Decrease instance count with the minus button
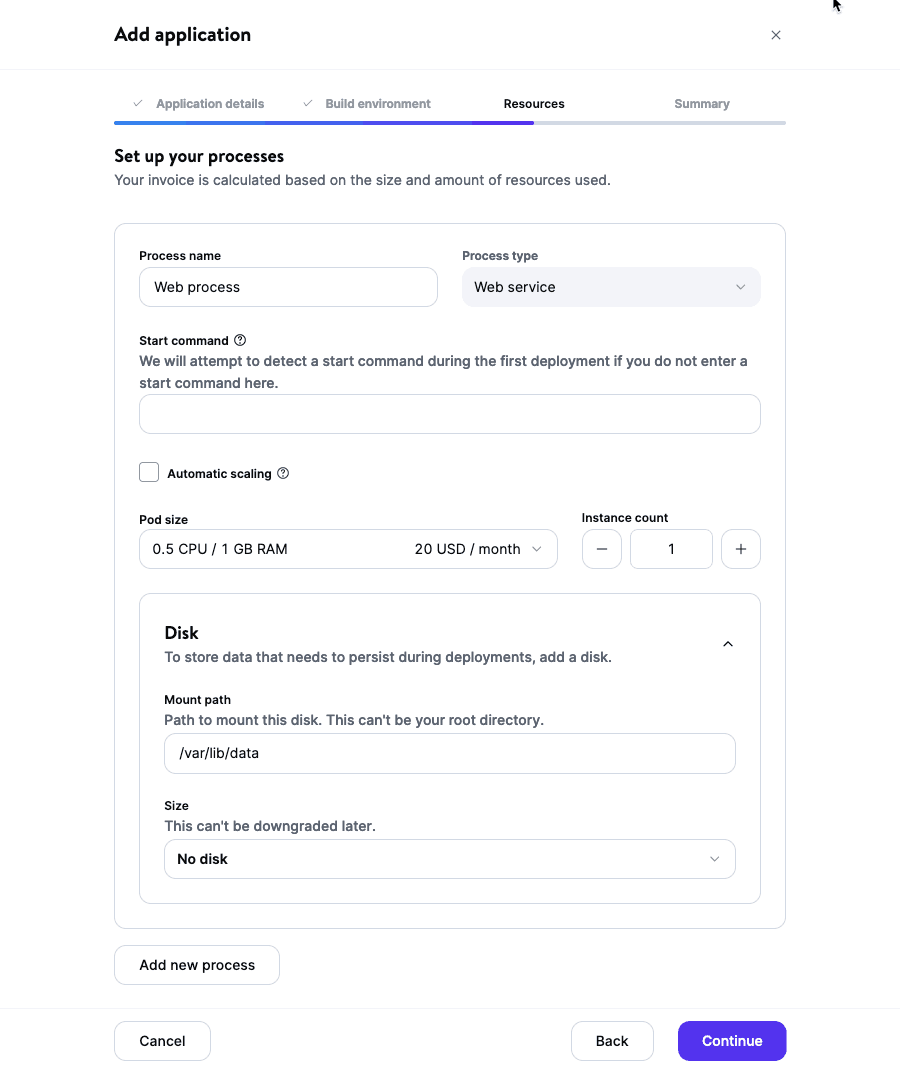The width and height of the screenshot is (900, 1066). coord(601,548)
